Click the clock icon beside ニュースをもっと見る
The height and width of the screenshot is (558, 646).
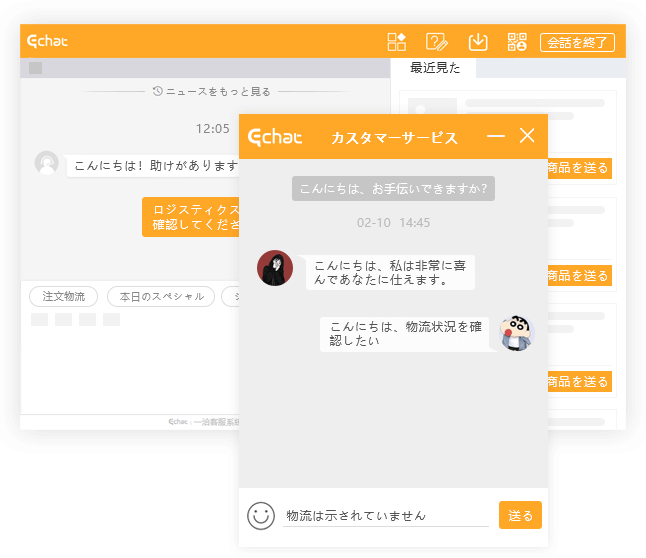click(158, 91)
